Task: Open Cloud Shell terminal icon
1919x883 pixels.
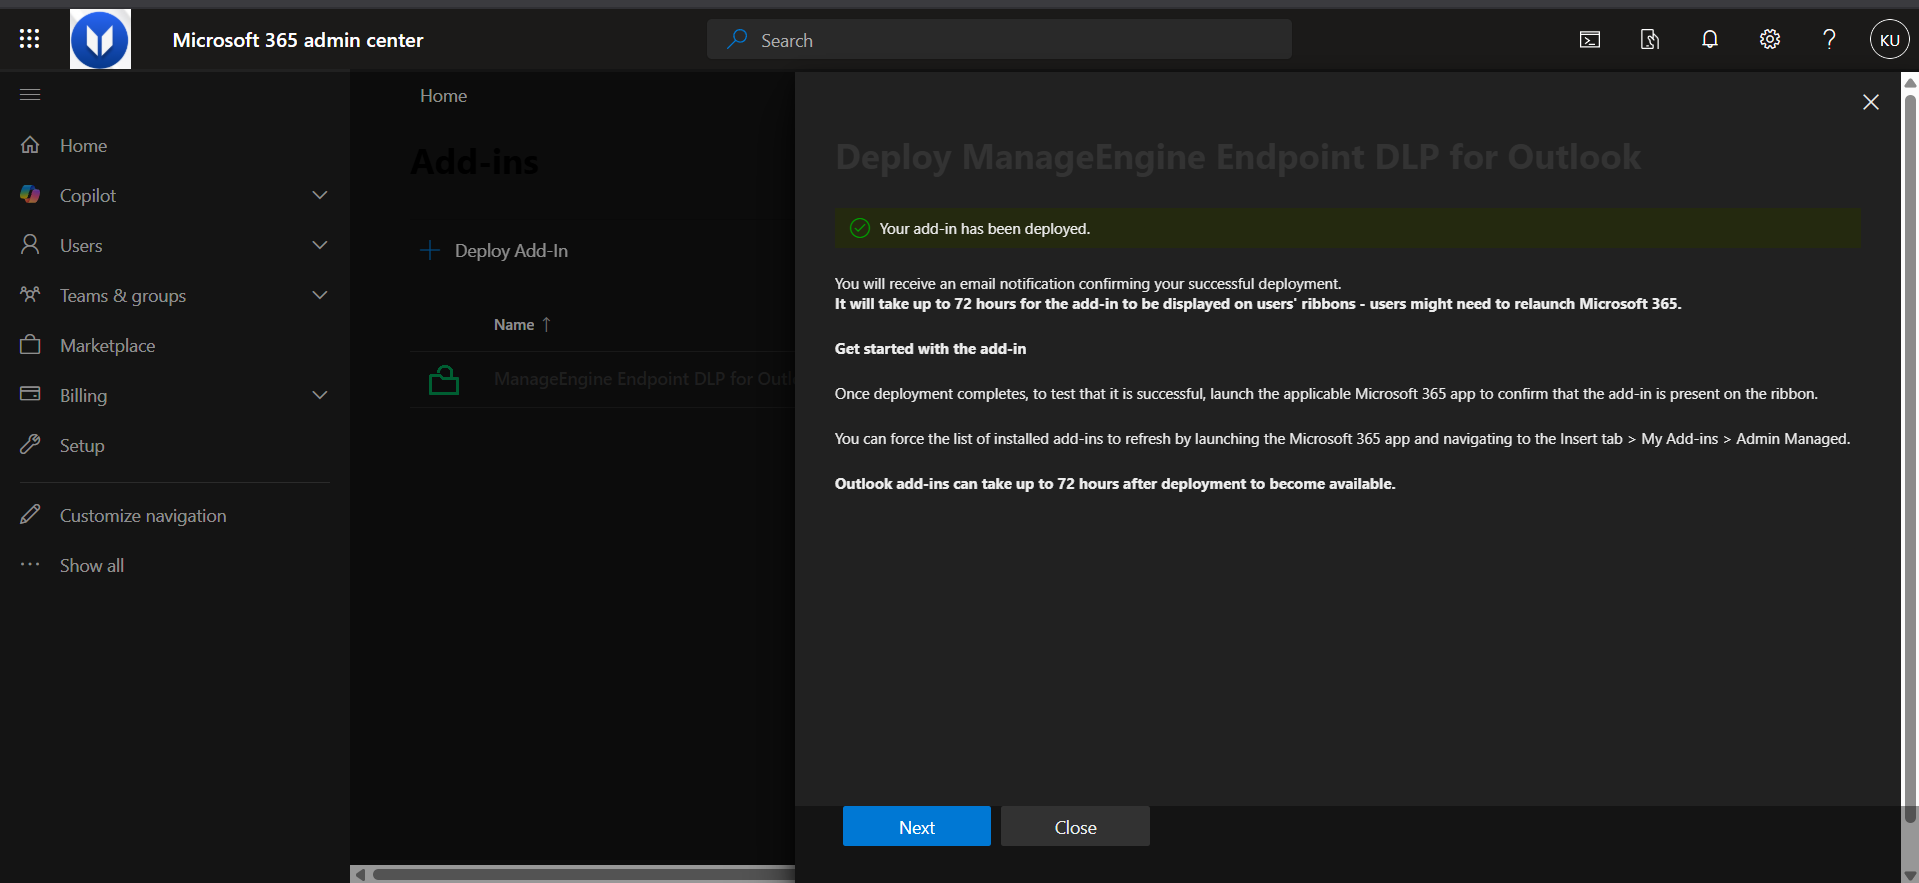Action: click(1590, 39)
